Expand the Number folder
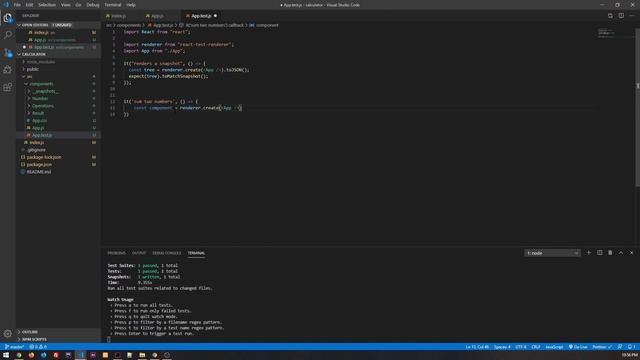This screenshot has height=360, width=640. click(58, 98)
